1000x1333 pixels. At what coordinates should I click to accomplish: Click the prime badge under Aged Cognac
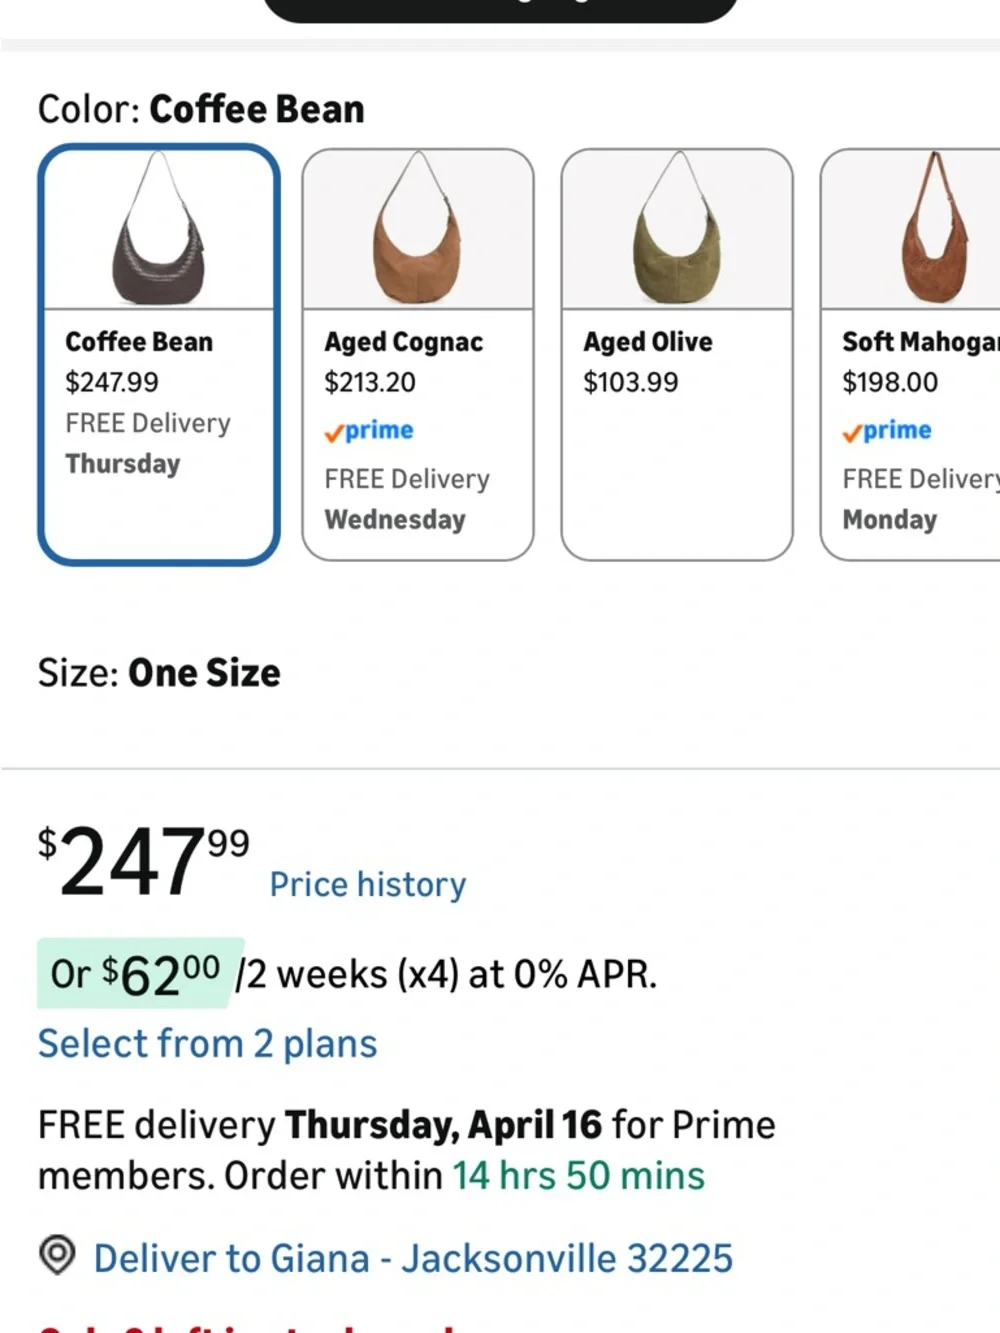369,431
